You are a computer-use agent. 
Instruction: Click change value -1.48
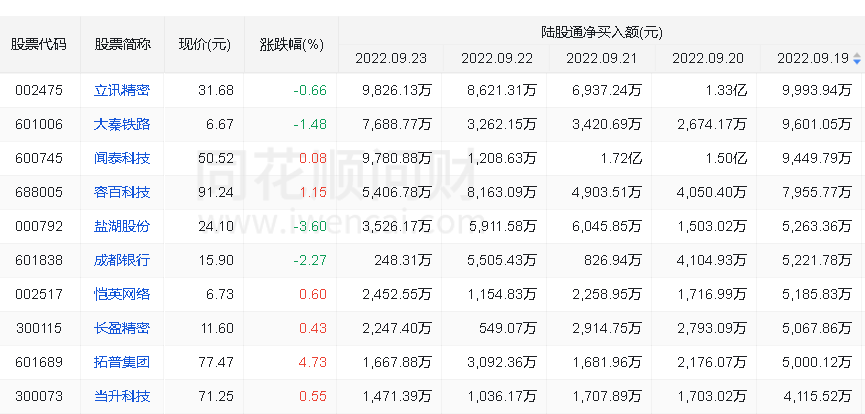[310, 124]
